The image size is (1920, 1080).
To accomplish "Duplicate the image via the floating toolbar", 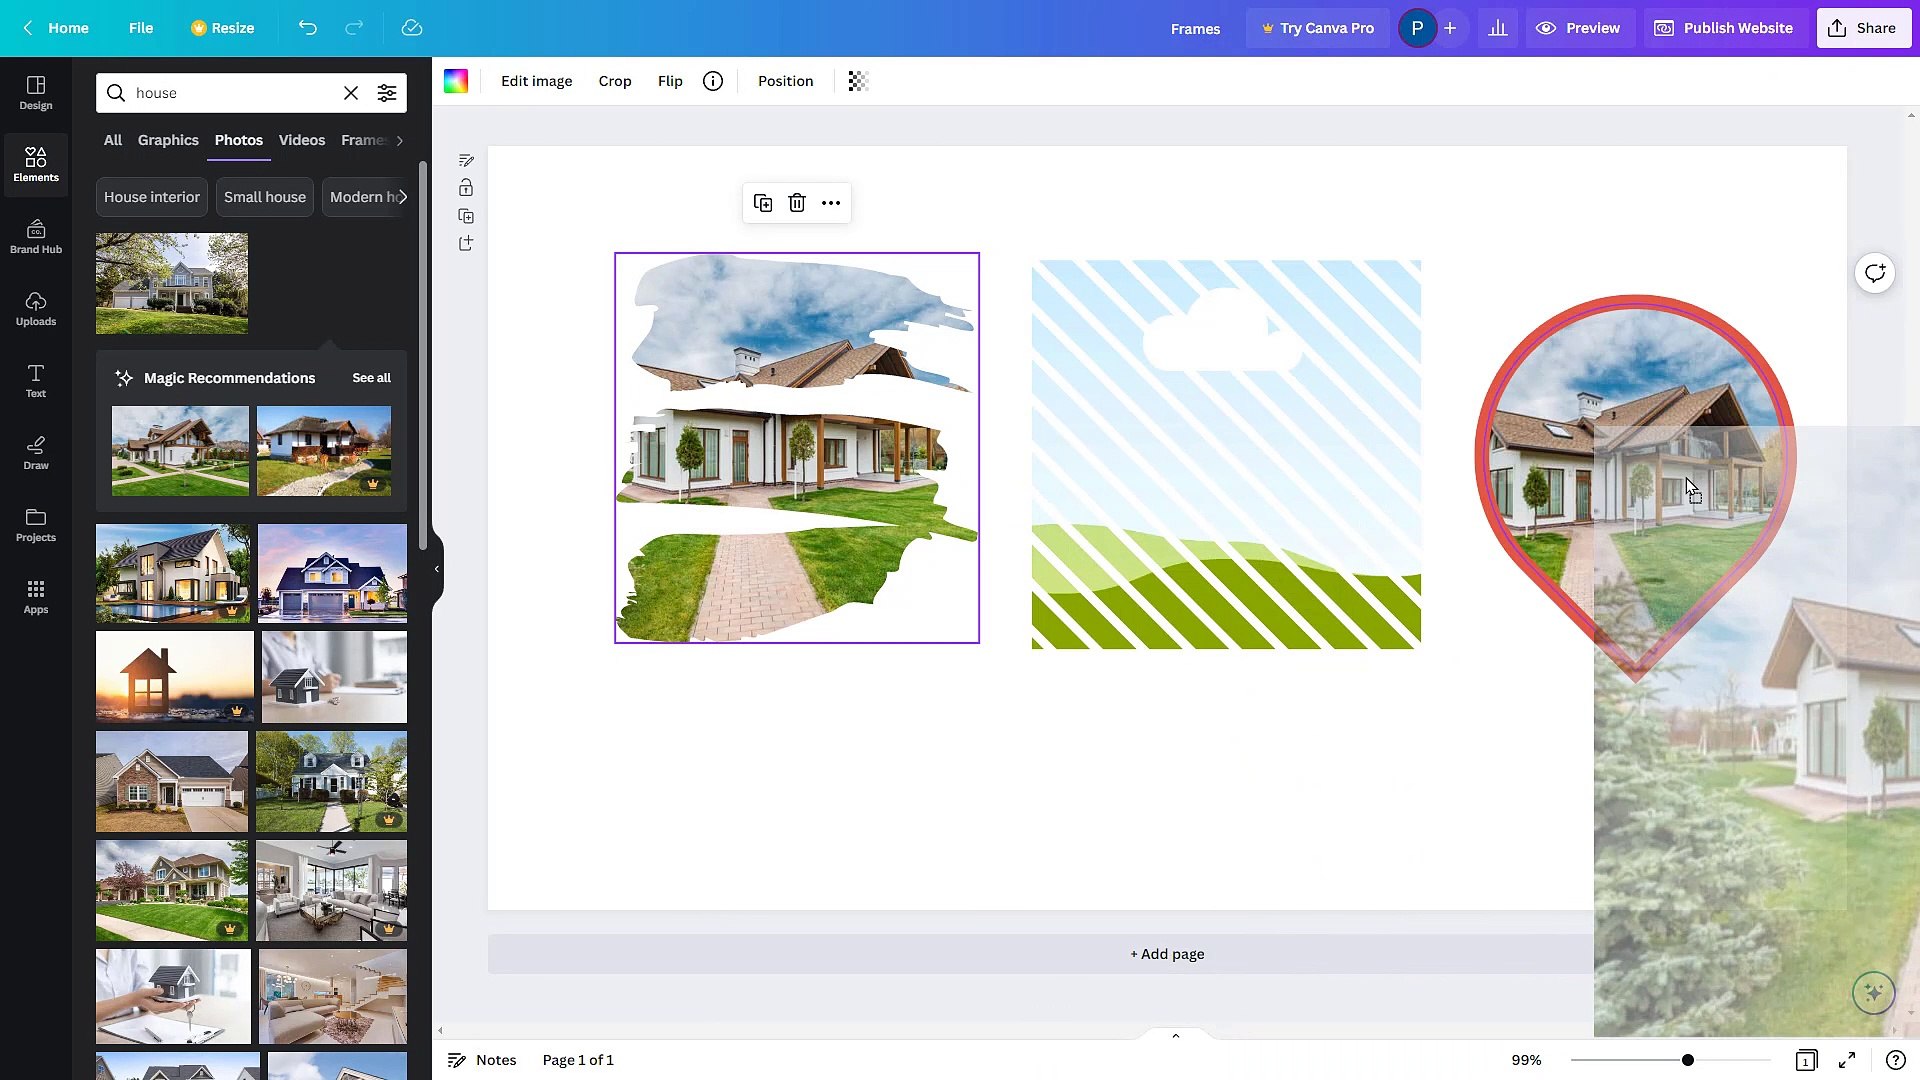I will point(762,203).
